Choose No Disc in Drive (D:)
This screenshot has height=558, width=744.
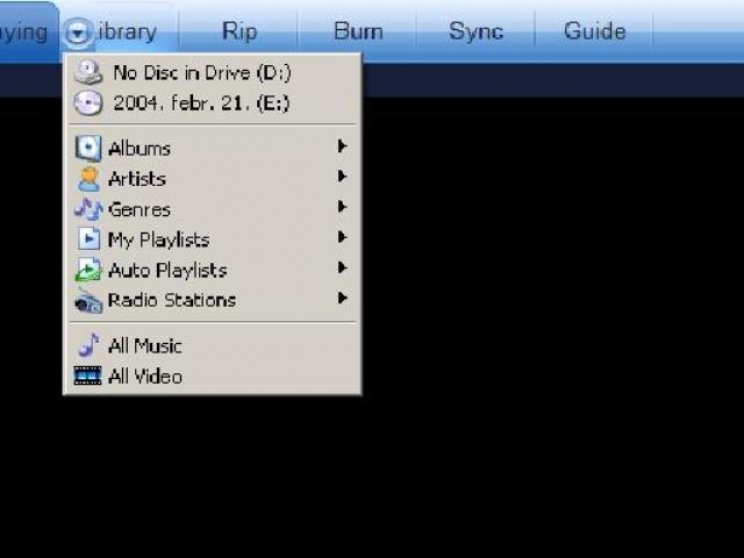[212, 73]
